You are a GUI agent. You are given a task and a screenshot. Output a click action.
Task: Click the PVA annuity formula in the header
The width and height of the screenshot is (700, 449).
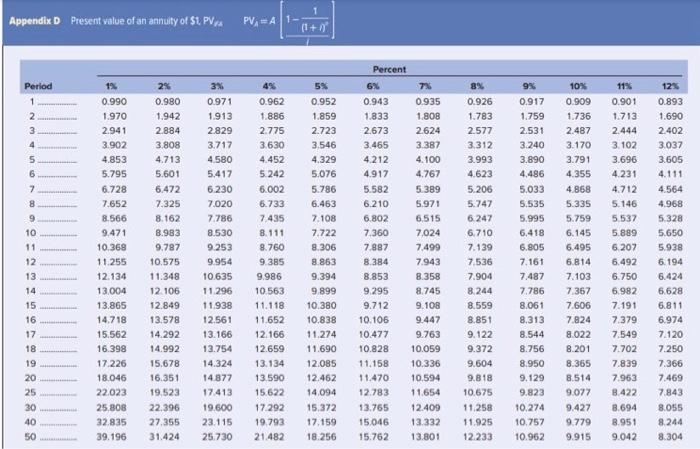(x=288, y=20)
